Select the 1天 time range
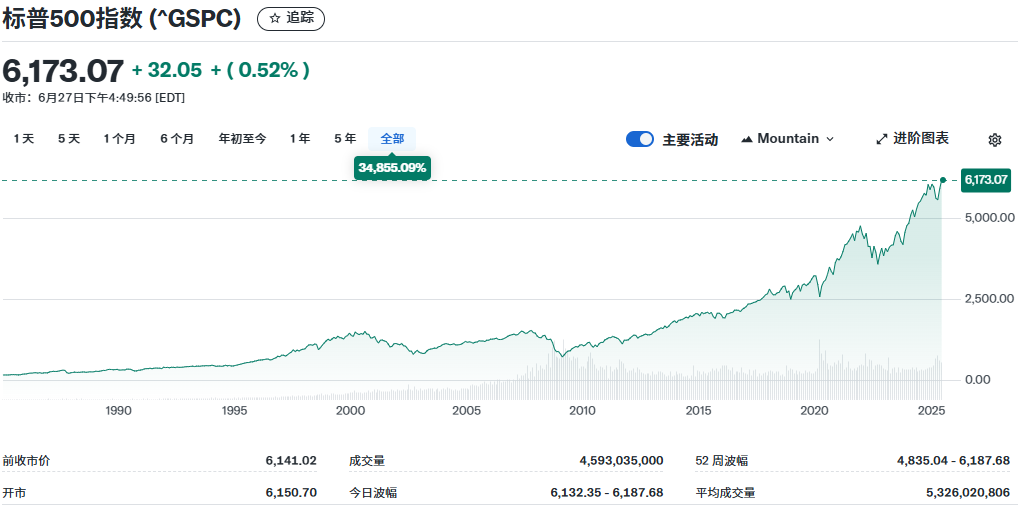Image resolution: width=1024 pixels, height=505 pixels. coord(24,138)
